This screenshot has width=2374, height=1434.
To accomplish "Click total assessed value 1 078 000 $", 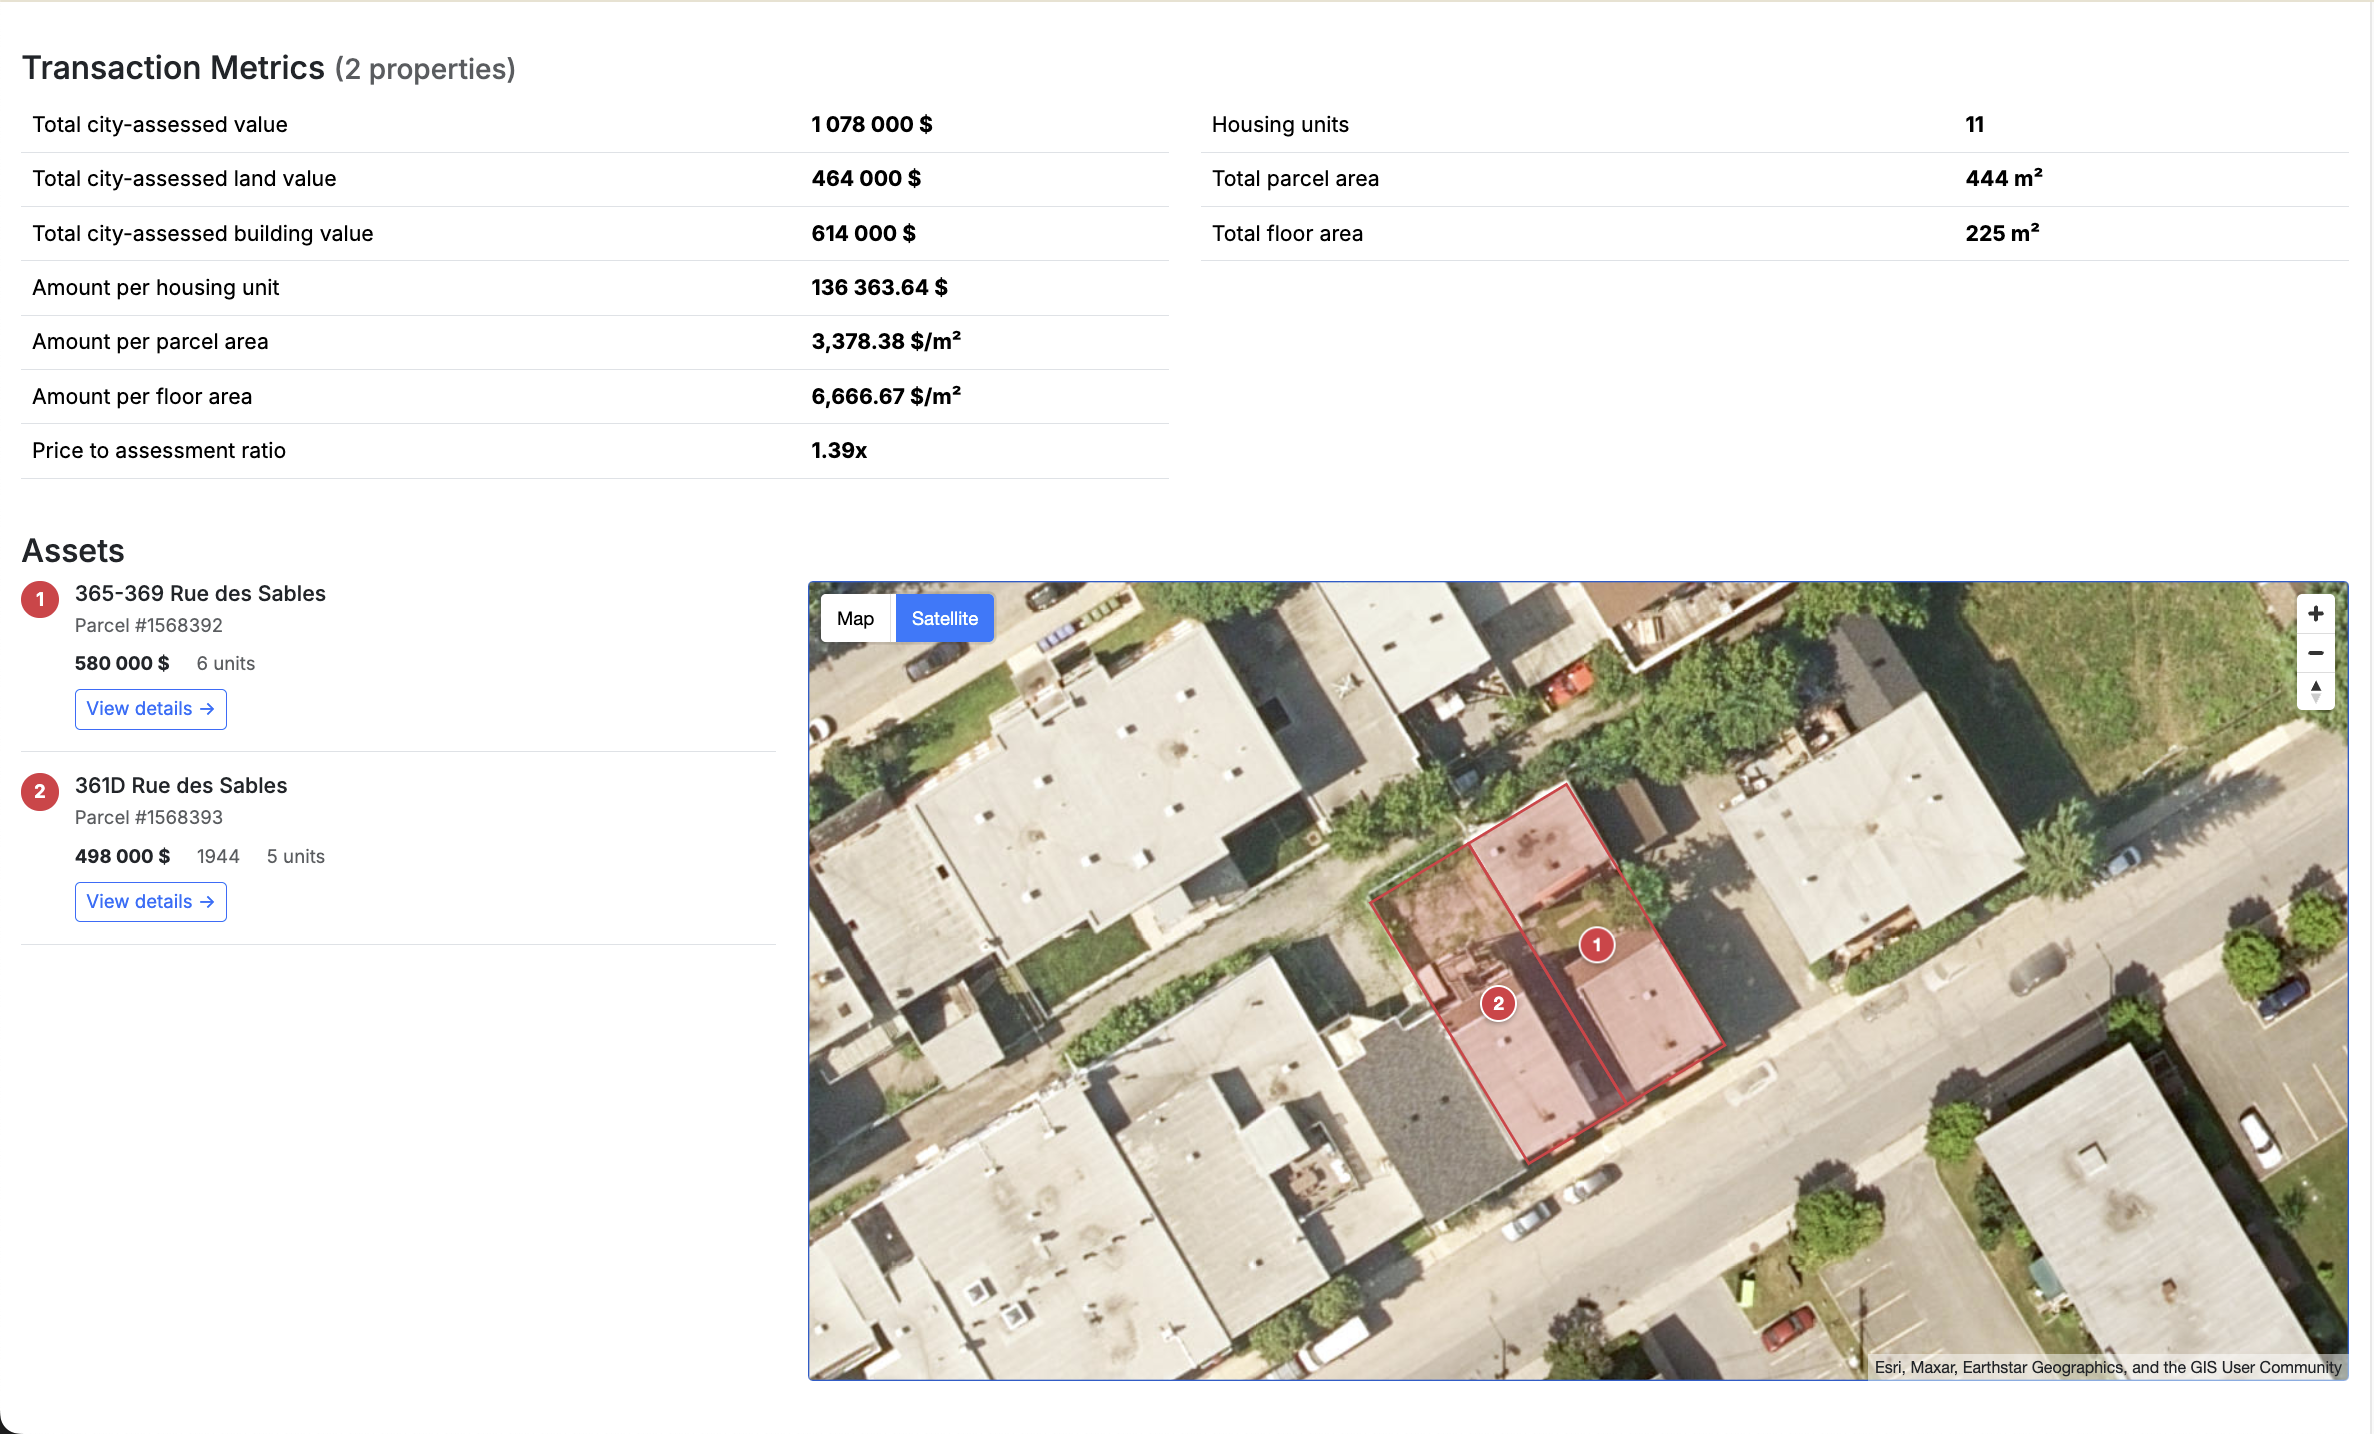I will click(x=871, y=124).
